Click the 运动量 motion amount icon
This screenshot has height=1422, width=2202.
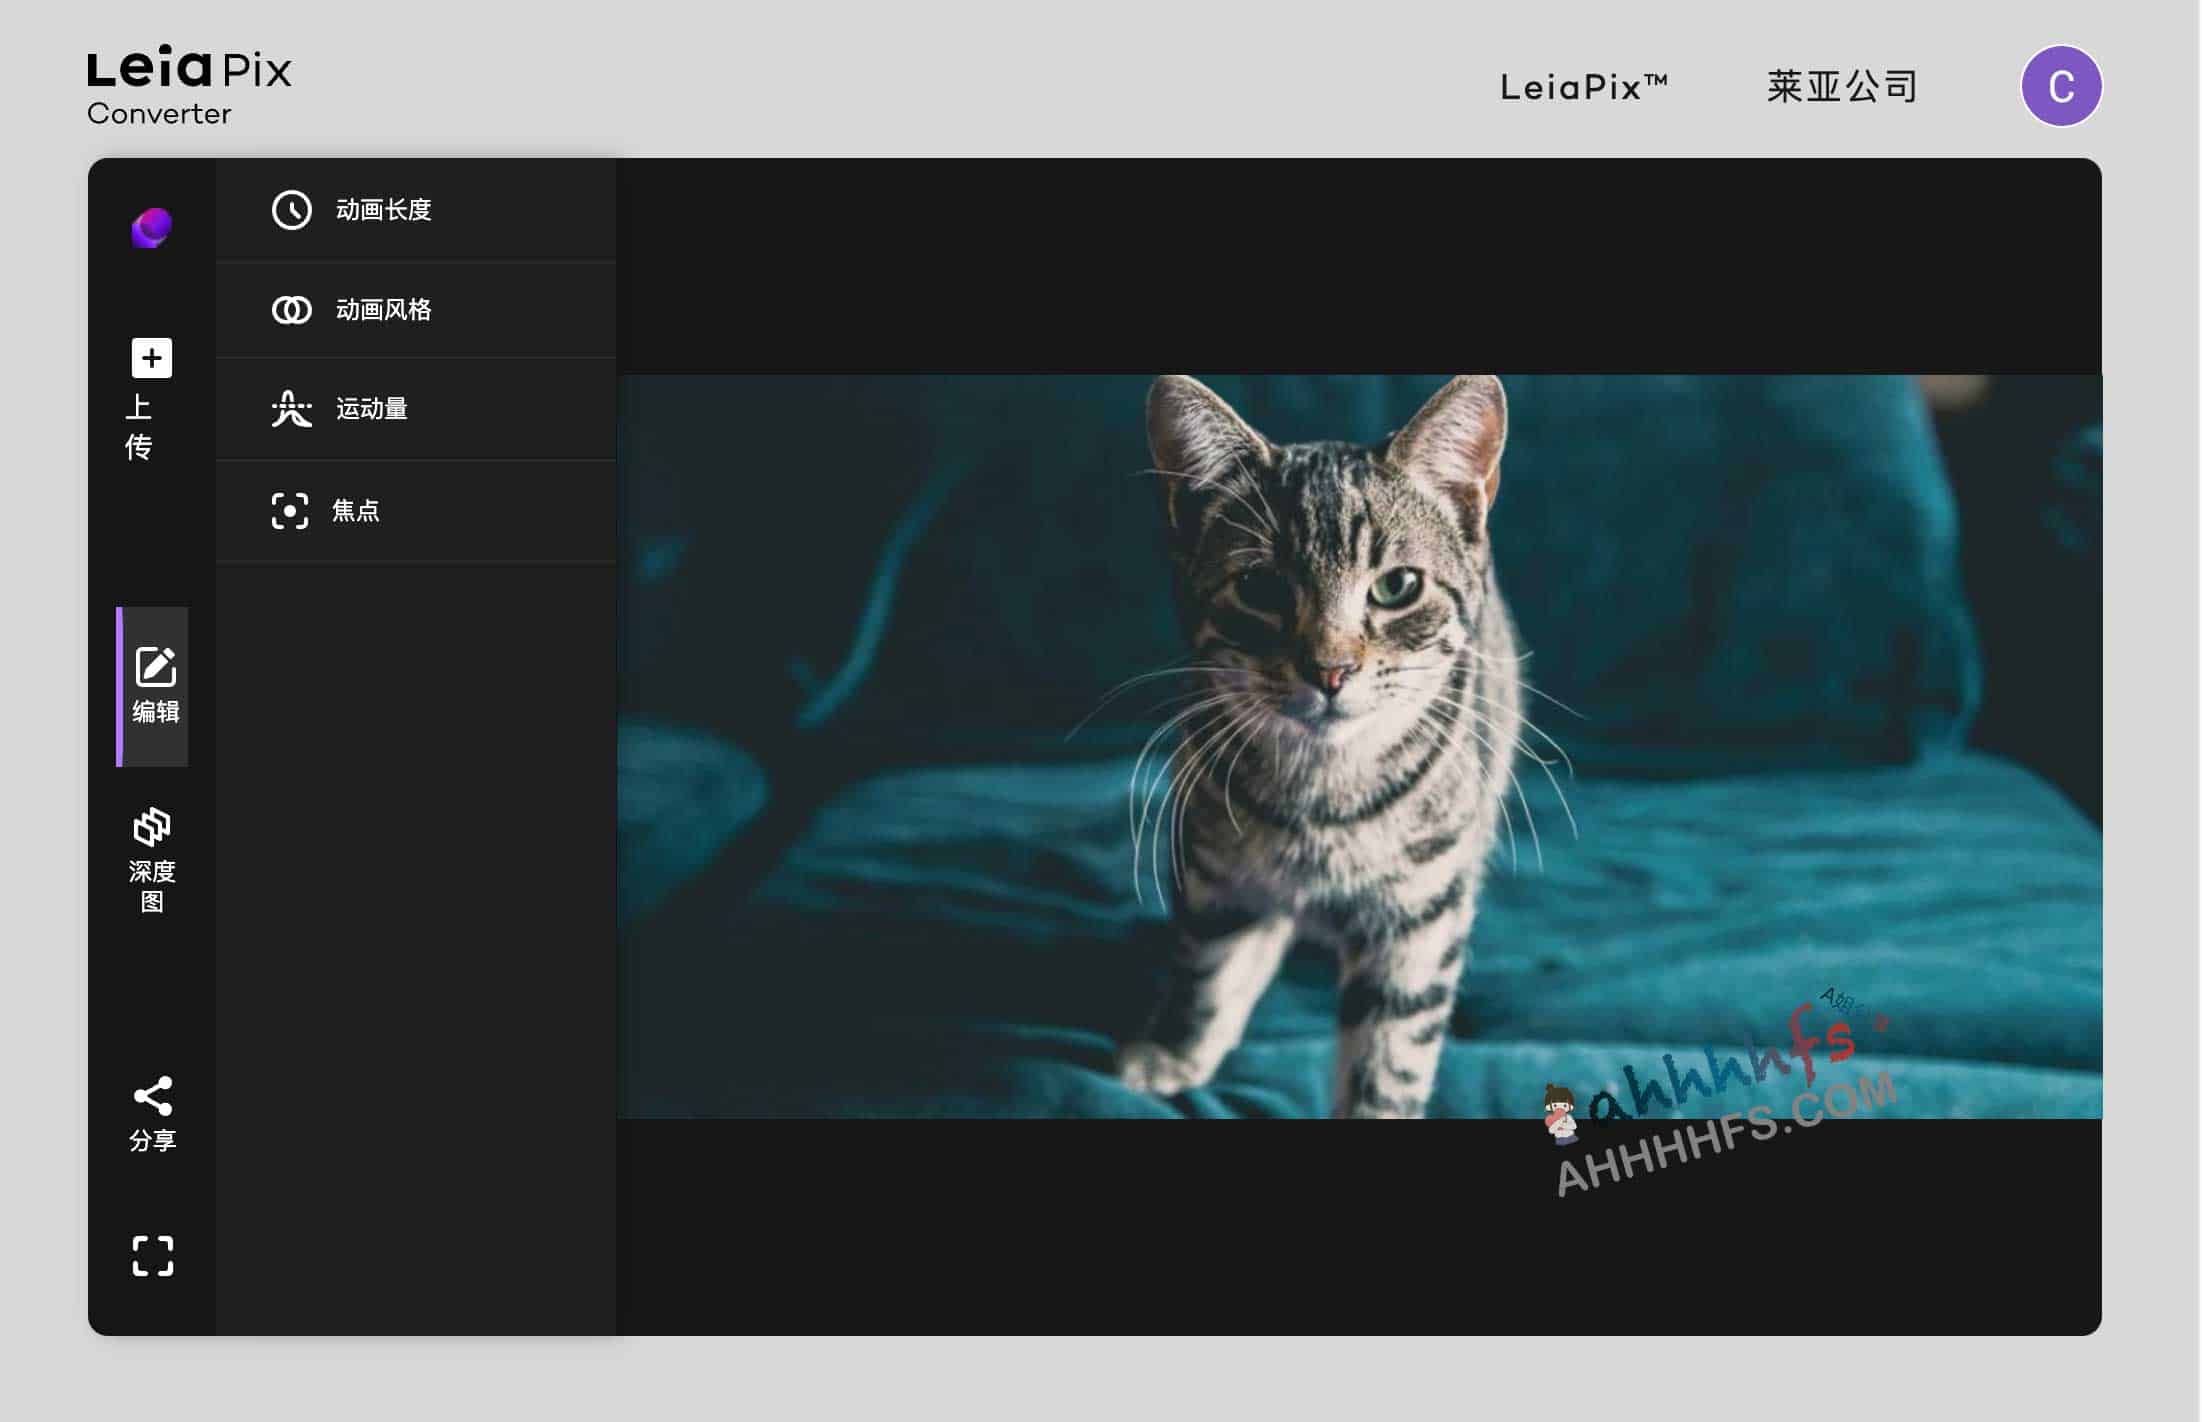[x=292, y=409]
